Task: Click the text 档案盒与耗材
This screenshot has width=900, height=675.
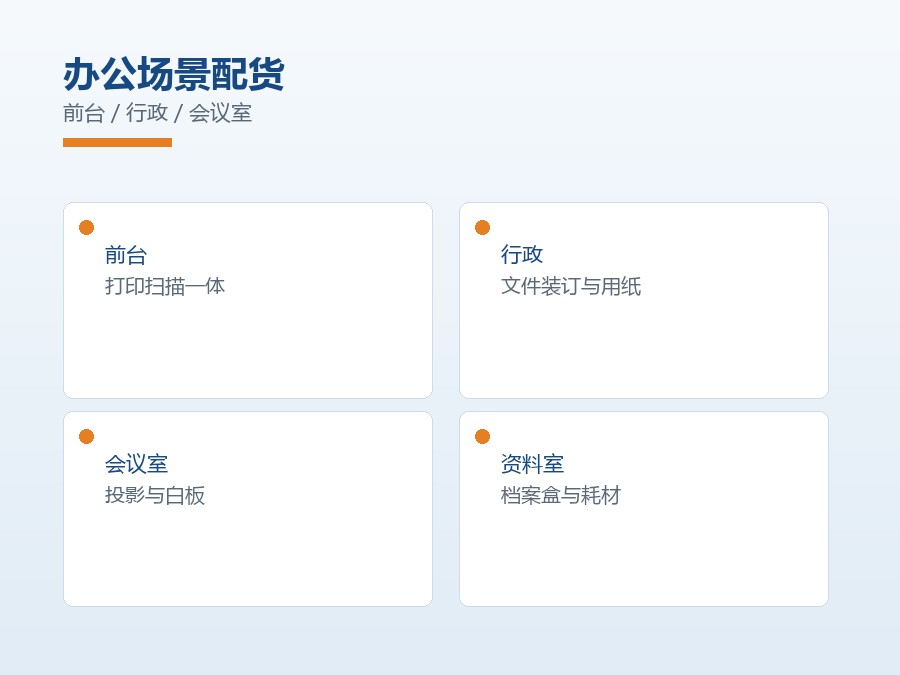Action: coord(561,495)
